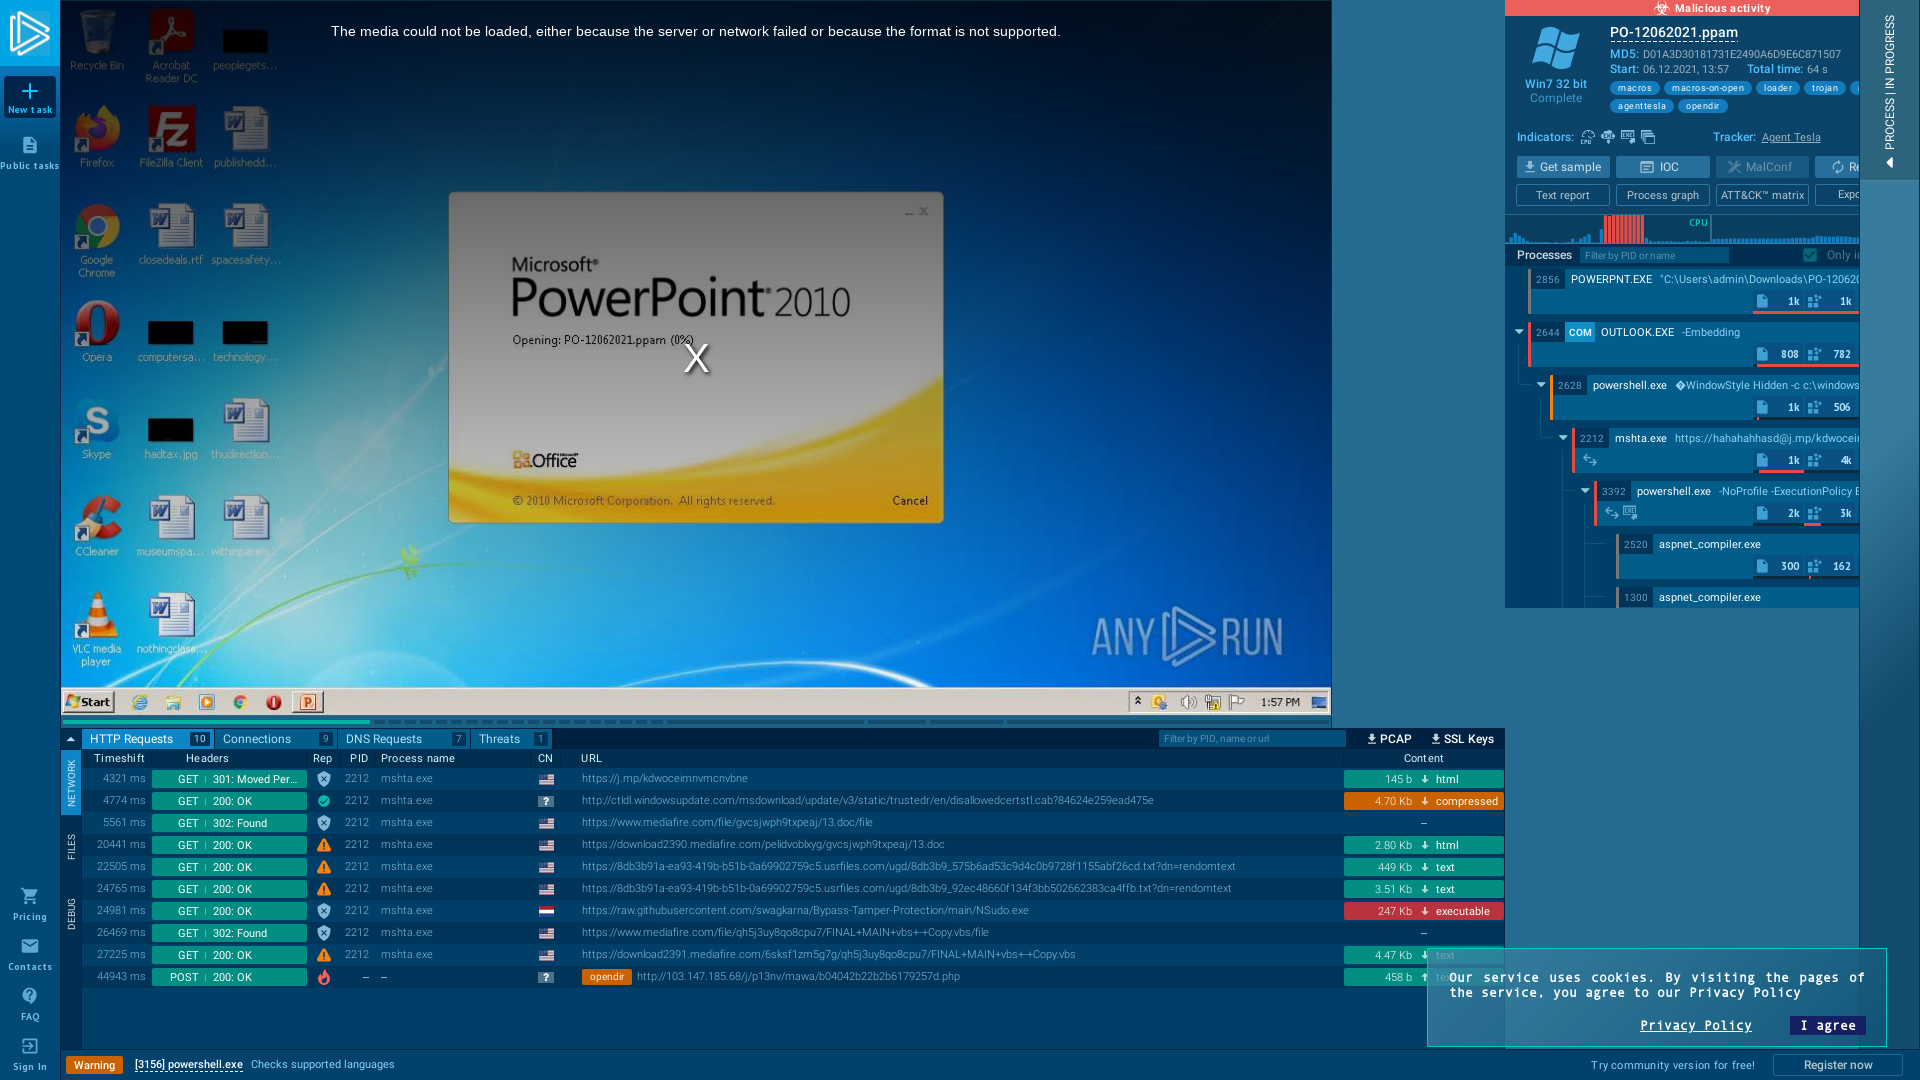
Task: Switch to DNS Requests tab
Action: (x=404, y=739)
